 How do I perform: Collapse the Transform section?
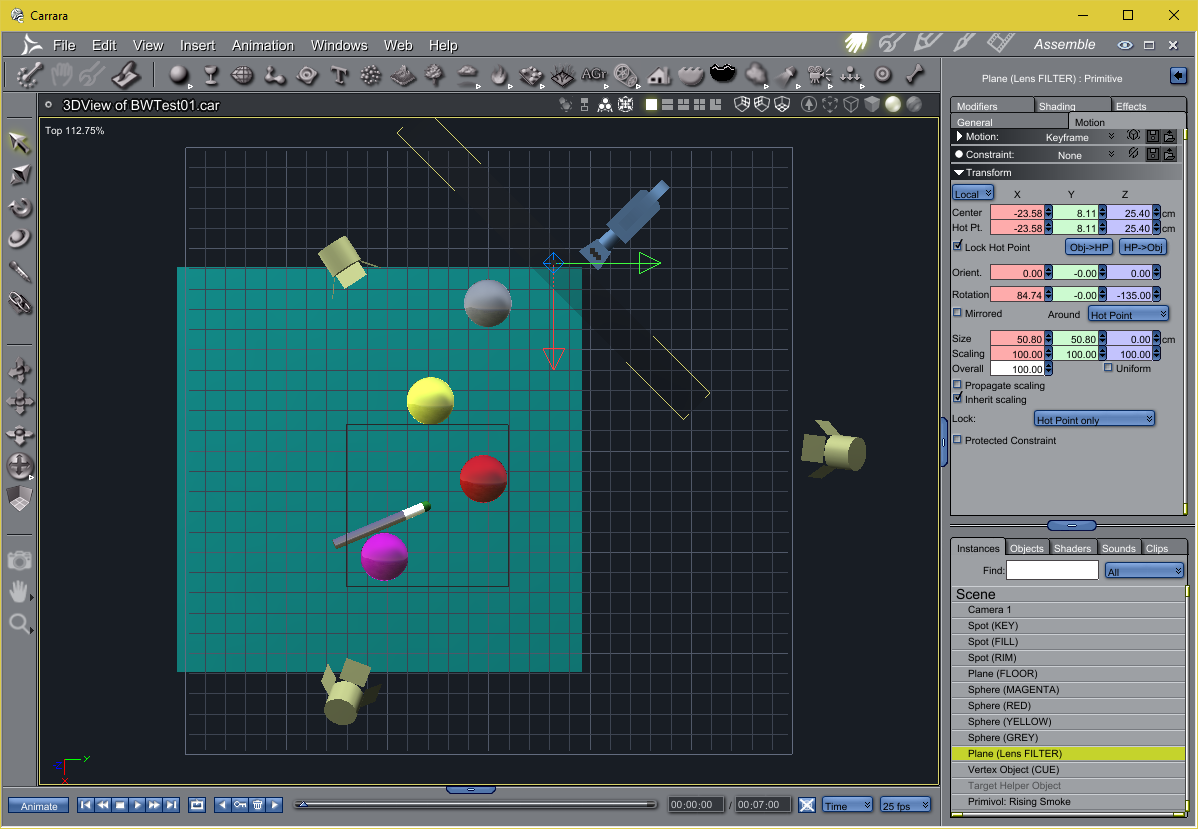[x=959, y=173]
